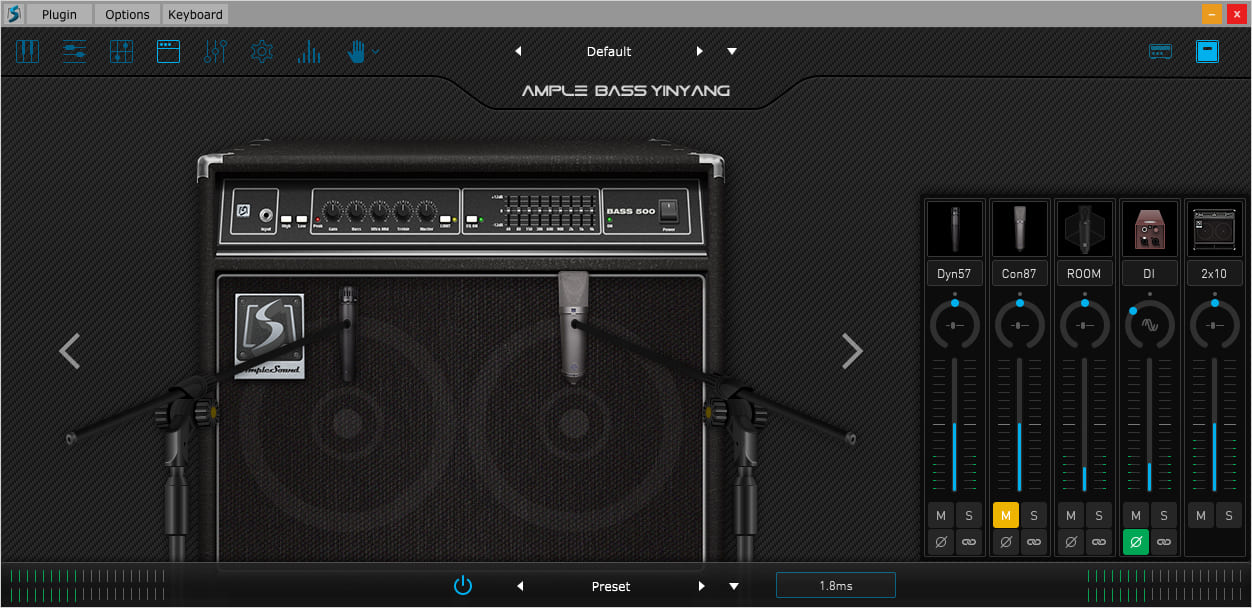The image size is (1252, 608).
Task: Disable phase invert on the DI channel
Action: (1135, 542)
